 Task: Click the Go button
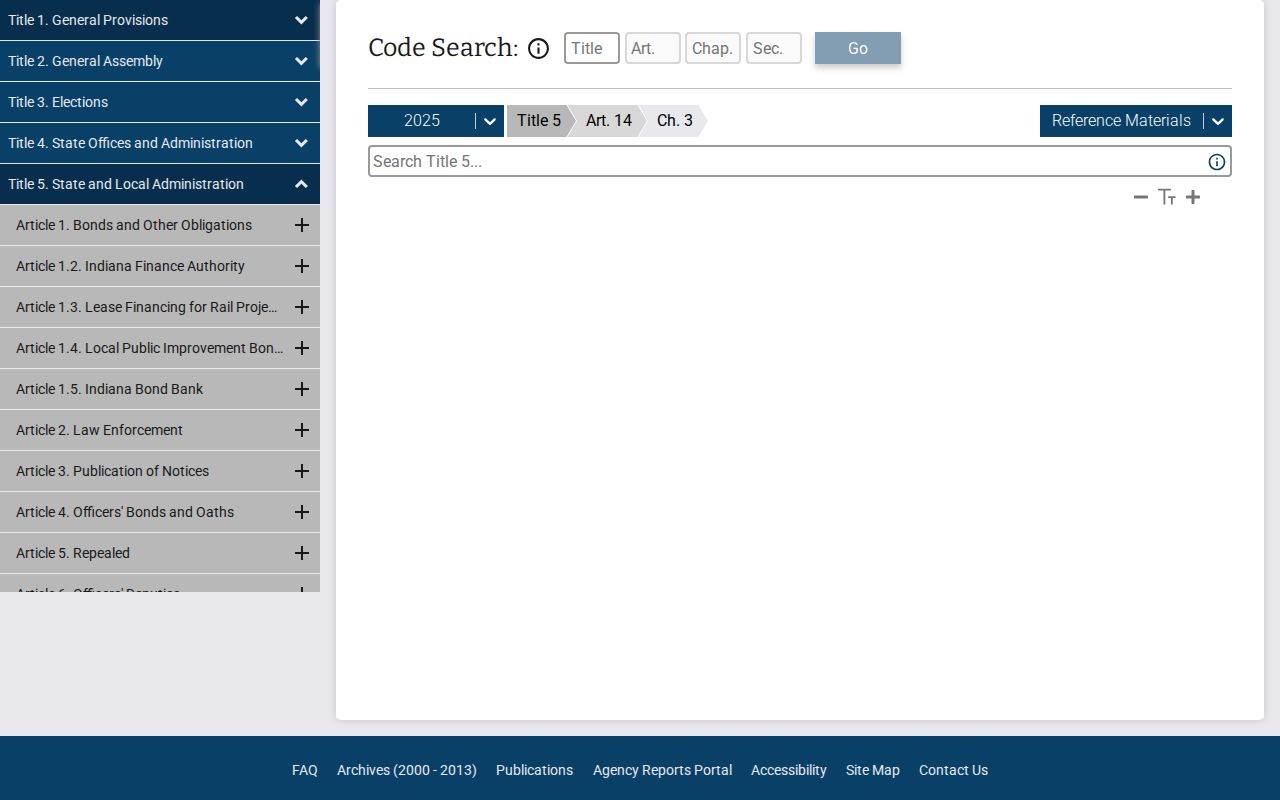coord(858,48)
